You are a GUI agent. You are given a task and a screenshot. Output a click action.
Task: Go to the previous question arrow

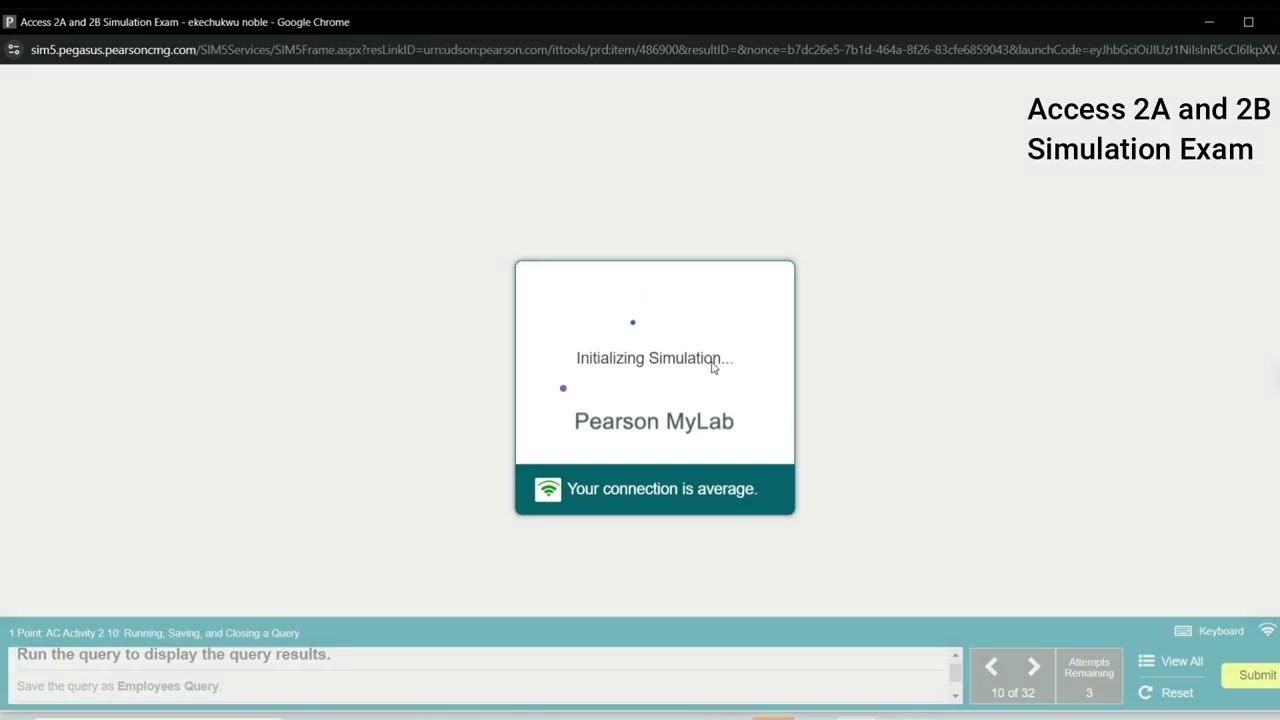(x=991, y=667)
